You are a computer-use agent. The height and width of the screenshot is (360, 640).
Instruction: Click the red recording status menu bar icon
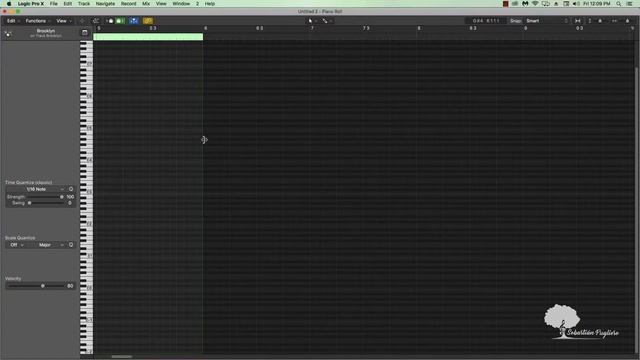[505, 4]
